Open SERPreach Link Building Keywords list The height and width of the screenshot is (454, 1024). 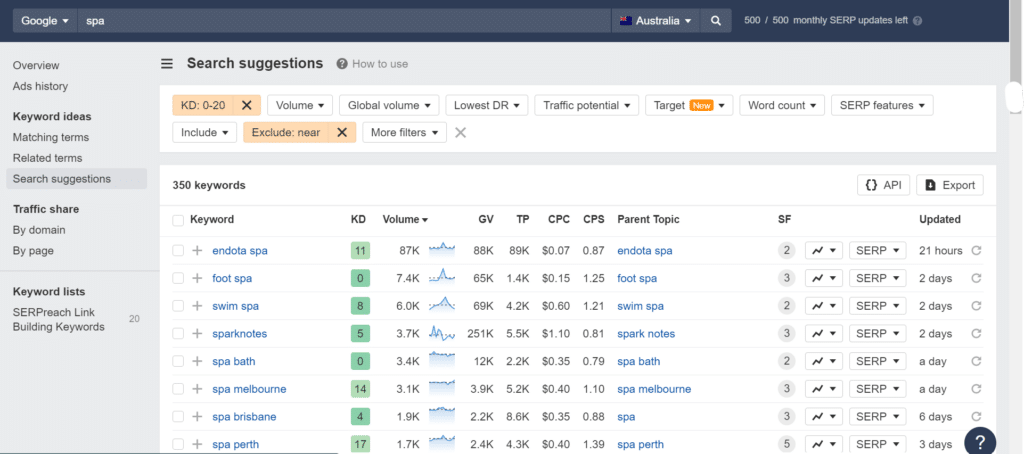59,319
